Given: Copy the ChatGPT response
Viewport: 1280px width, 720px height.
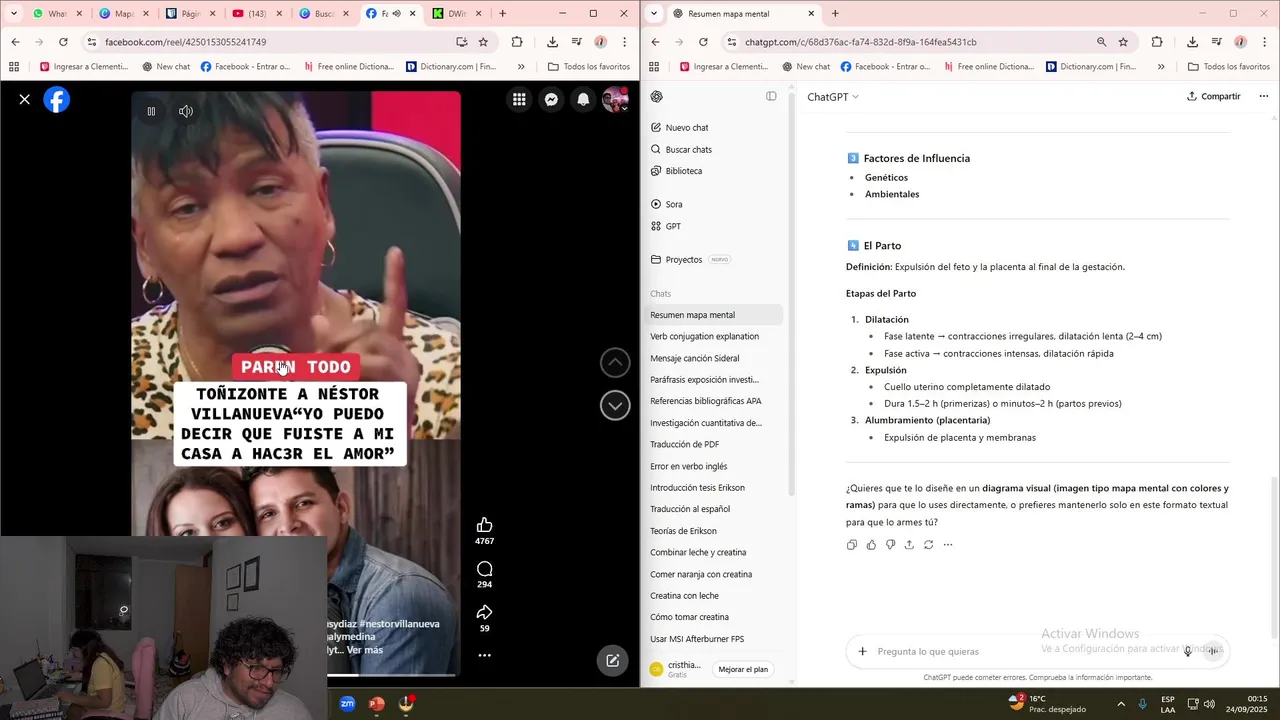Looking at the screenshot, I should (852, 545).
